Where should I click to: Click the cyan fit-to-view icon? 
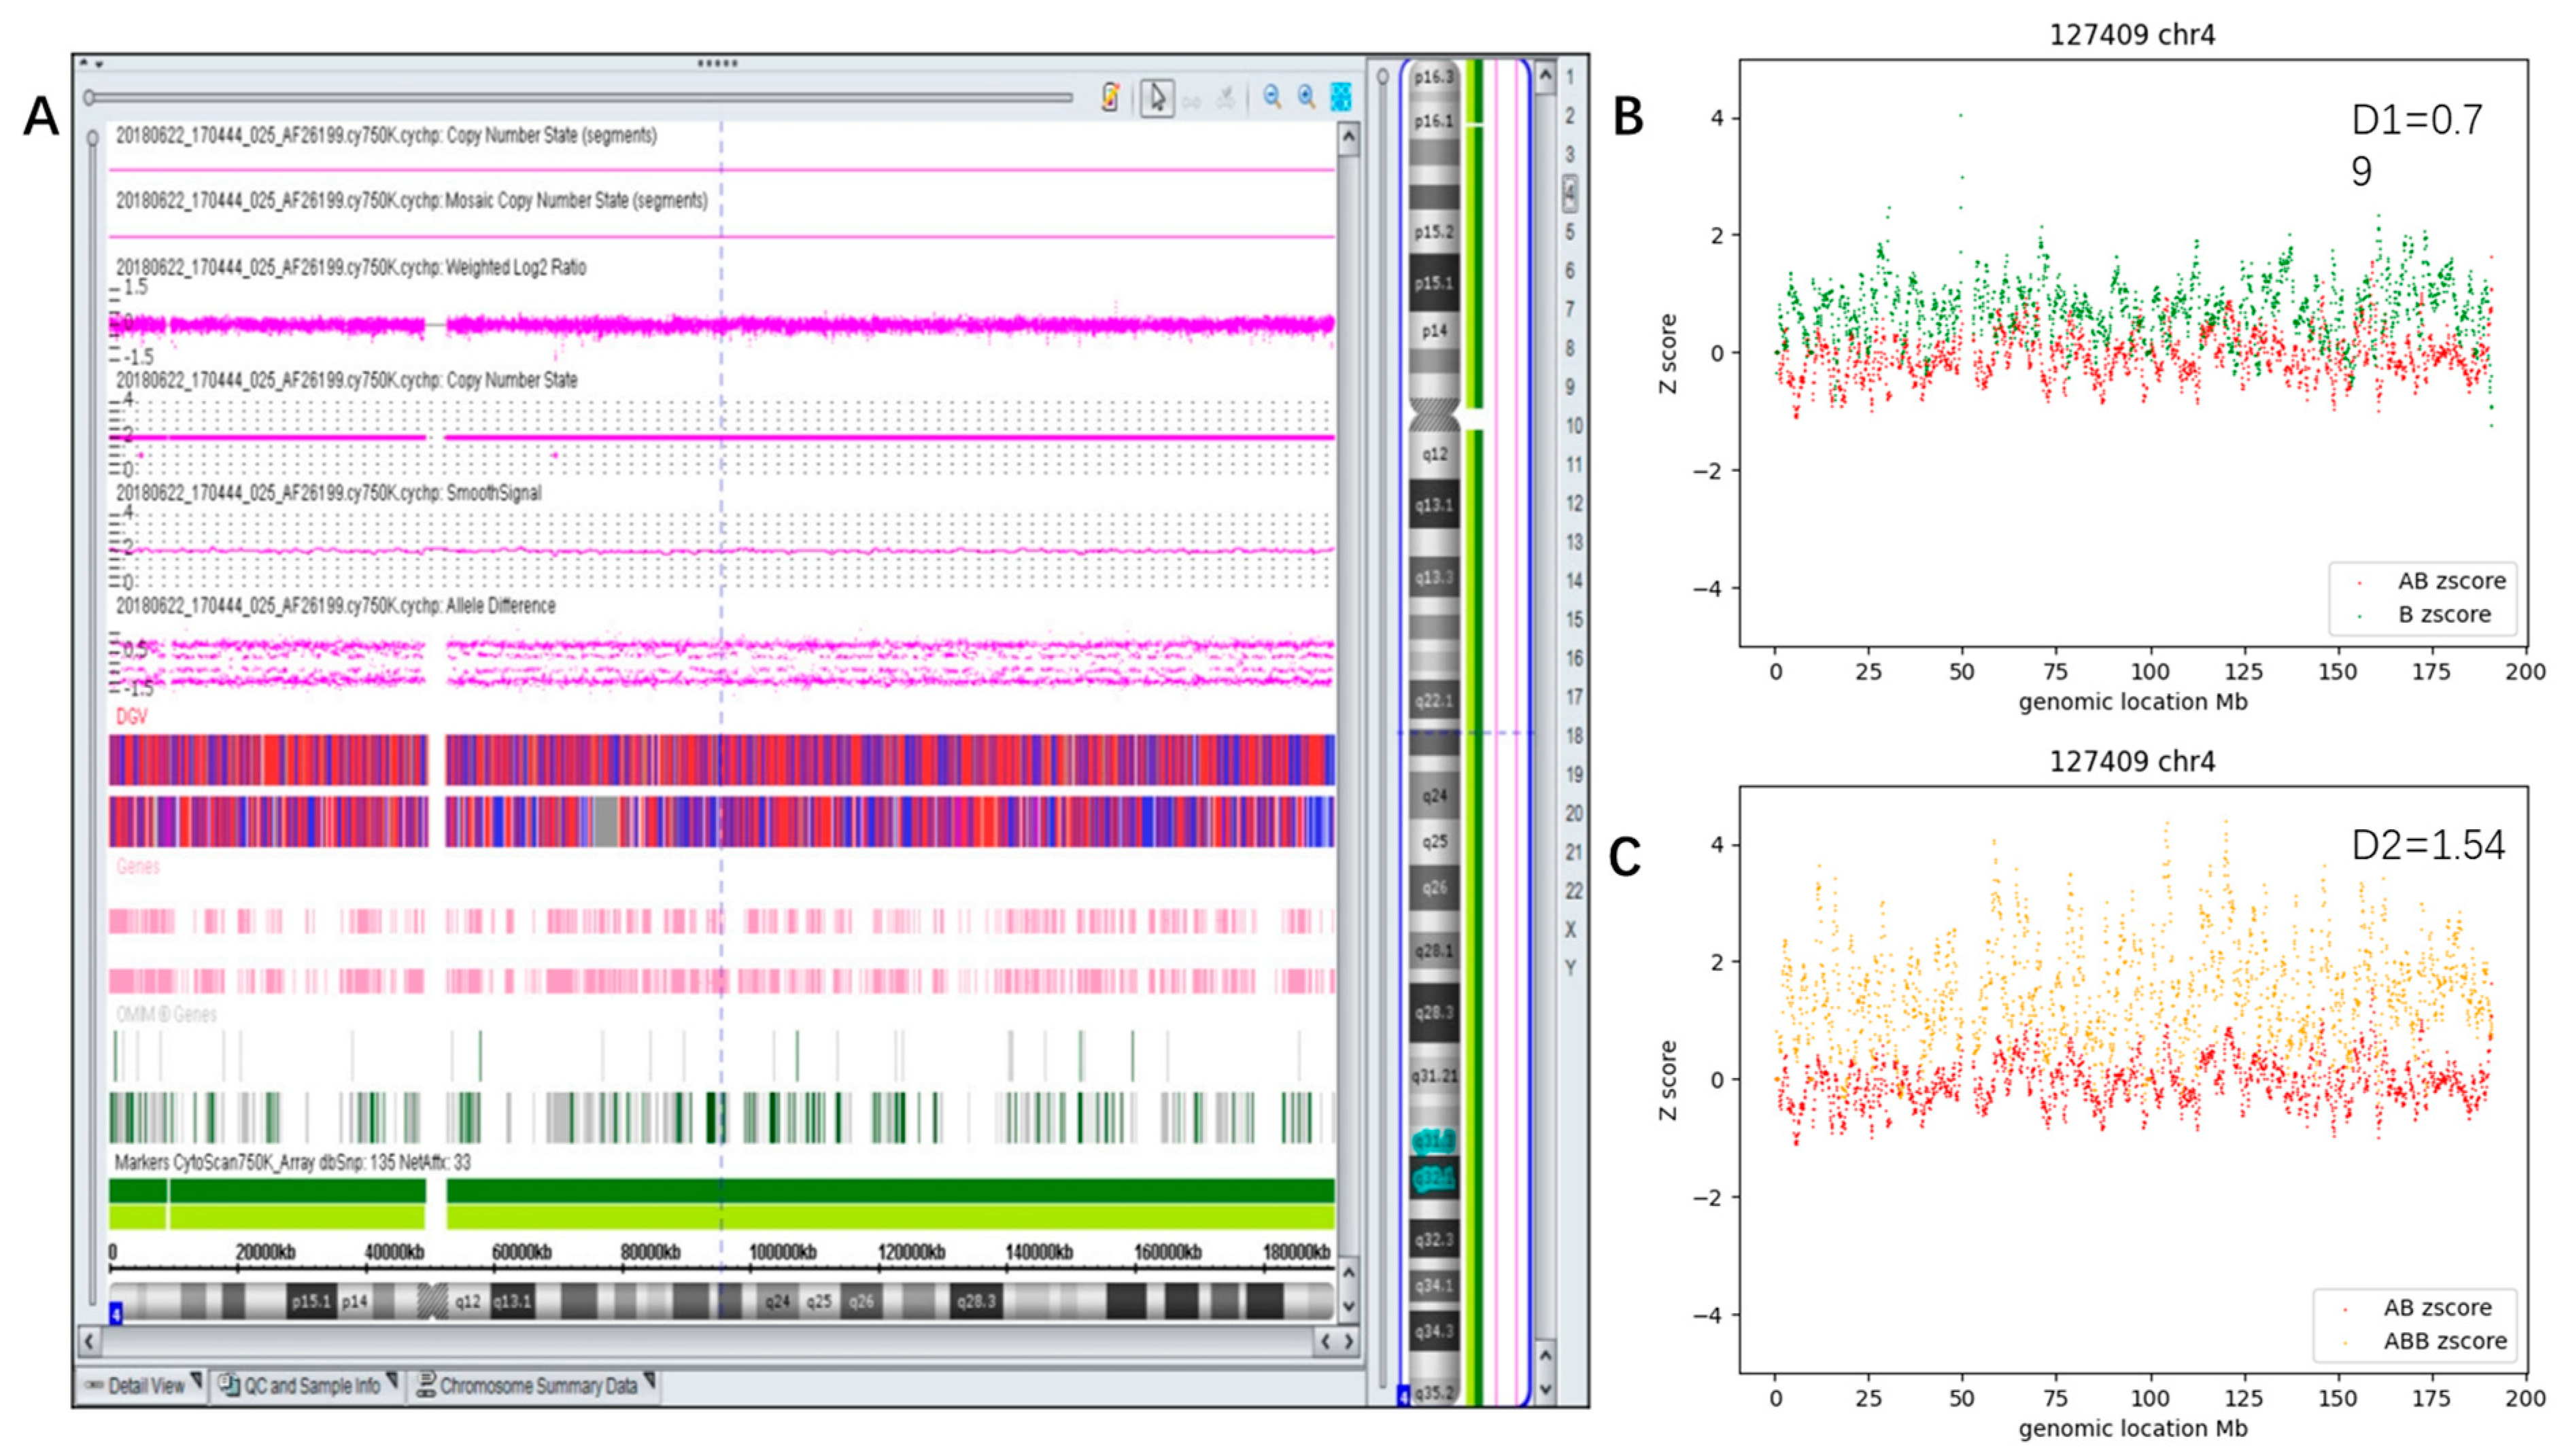pyautogui.click(x=1341, y=97)
